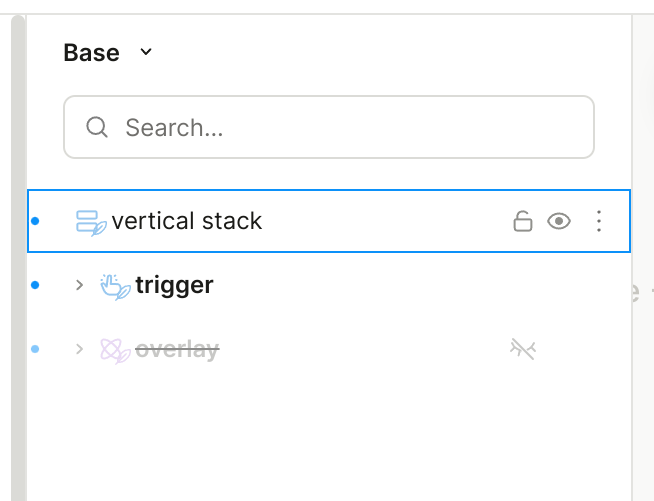Open the vertical stack three-dot menu
The width and height of the screenshot is (654, 501).
click(x=598, y=221)
